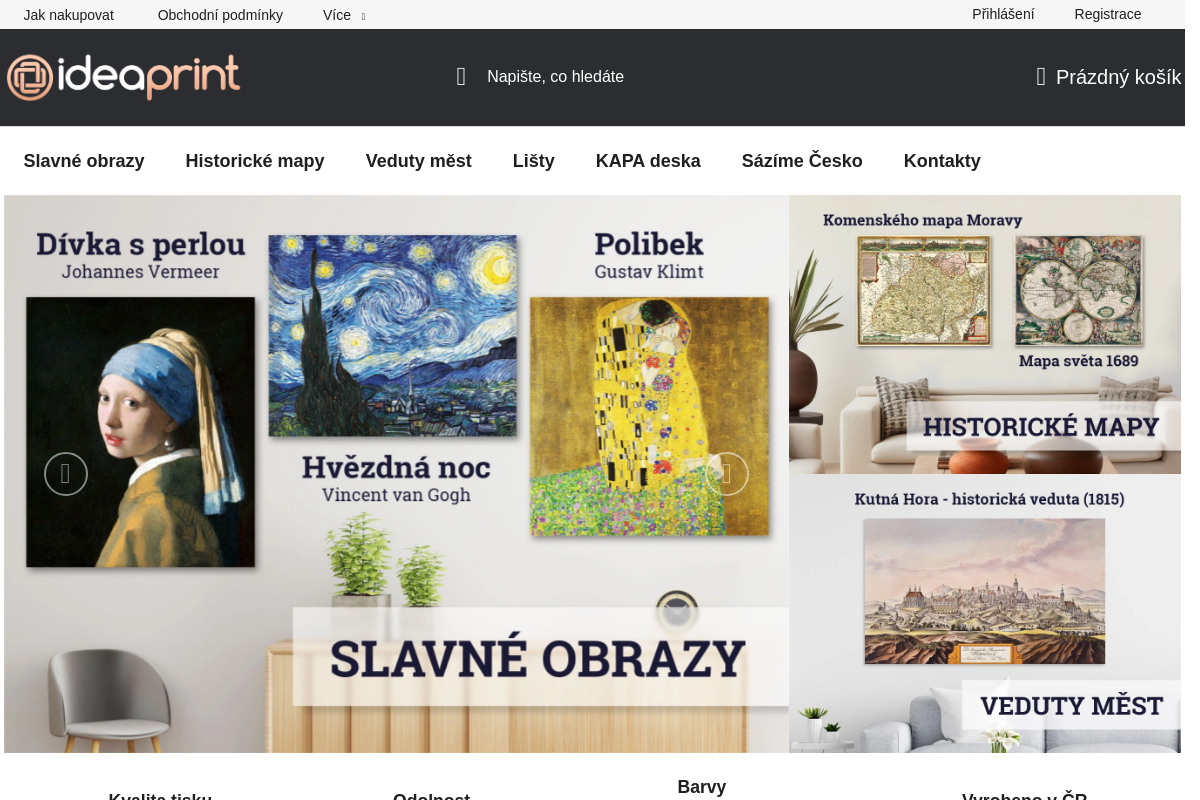Screen dimensions: 1200x800
Task: Click the Slavné obrazy banner label
Action: [539, 657]
